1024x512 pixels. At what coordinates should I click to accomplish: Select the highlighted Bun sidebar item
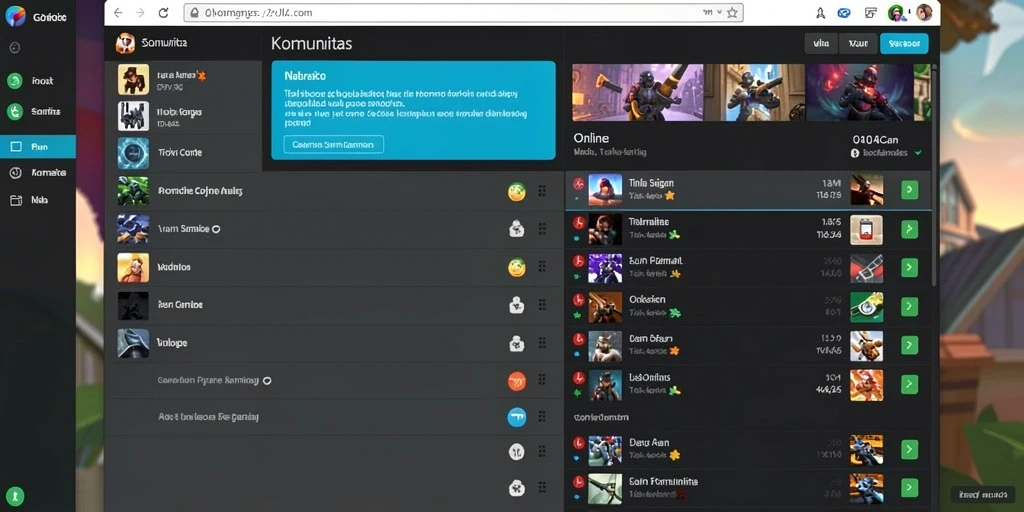click(38, 147)
